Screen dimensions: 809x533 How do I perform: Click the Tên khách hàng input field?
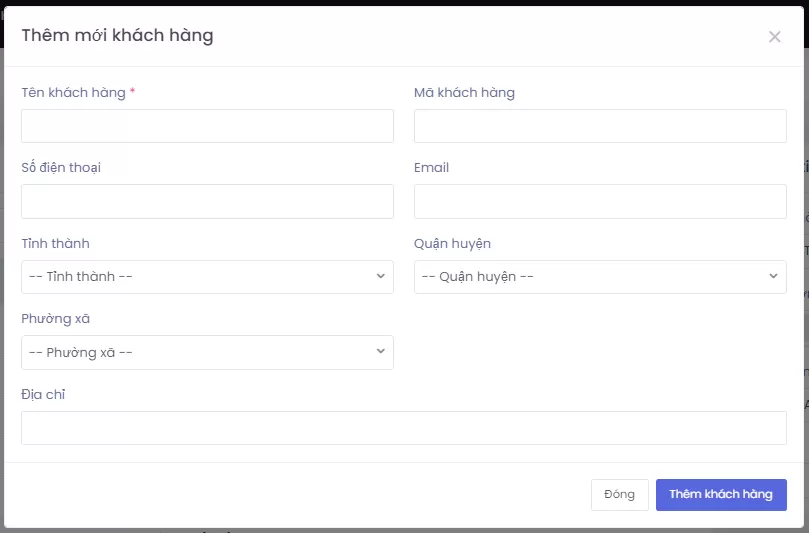pos(207,126)
